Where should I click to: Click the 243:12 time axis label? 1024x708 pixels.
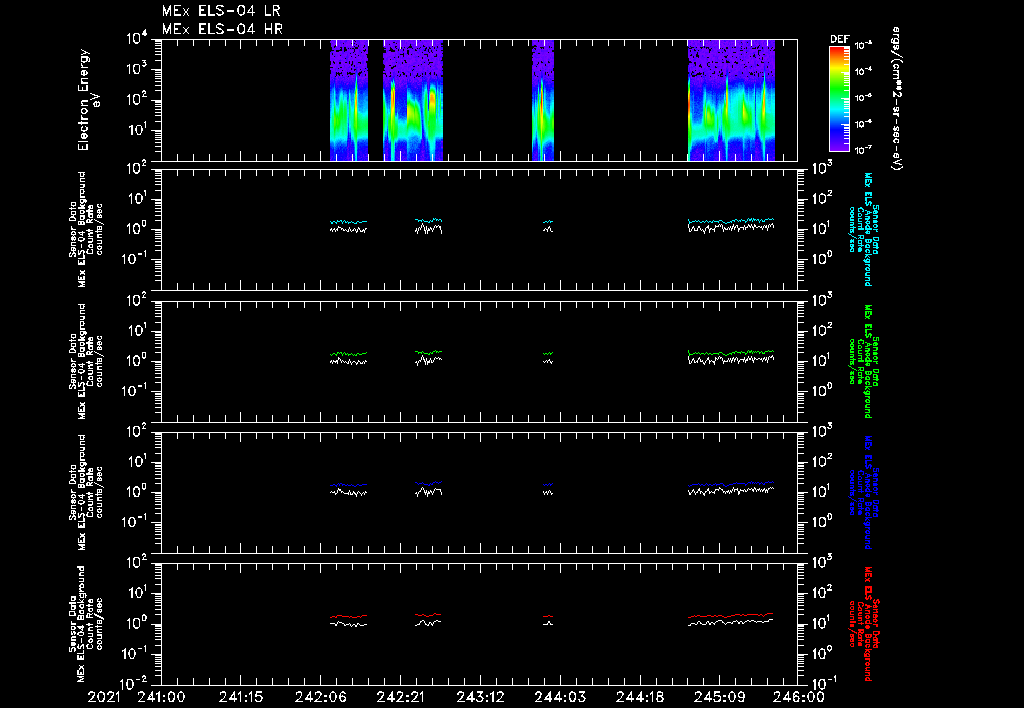coord(480,698)
